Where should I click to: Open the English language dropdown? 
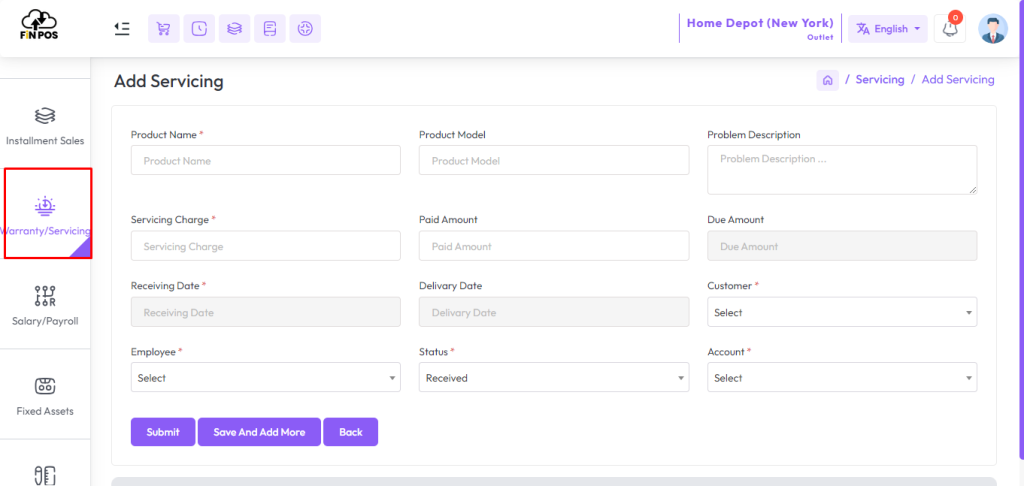(888, 29)
